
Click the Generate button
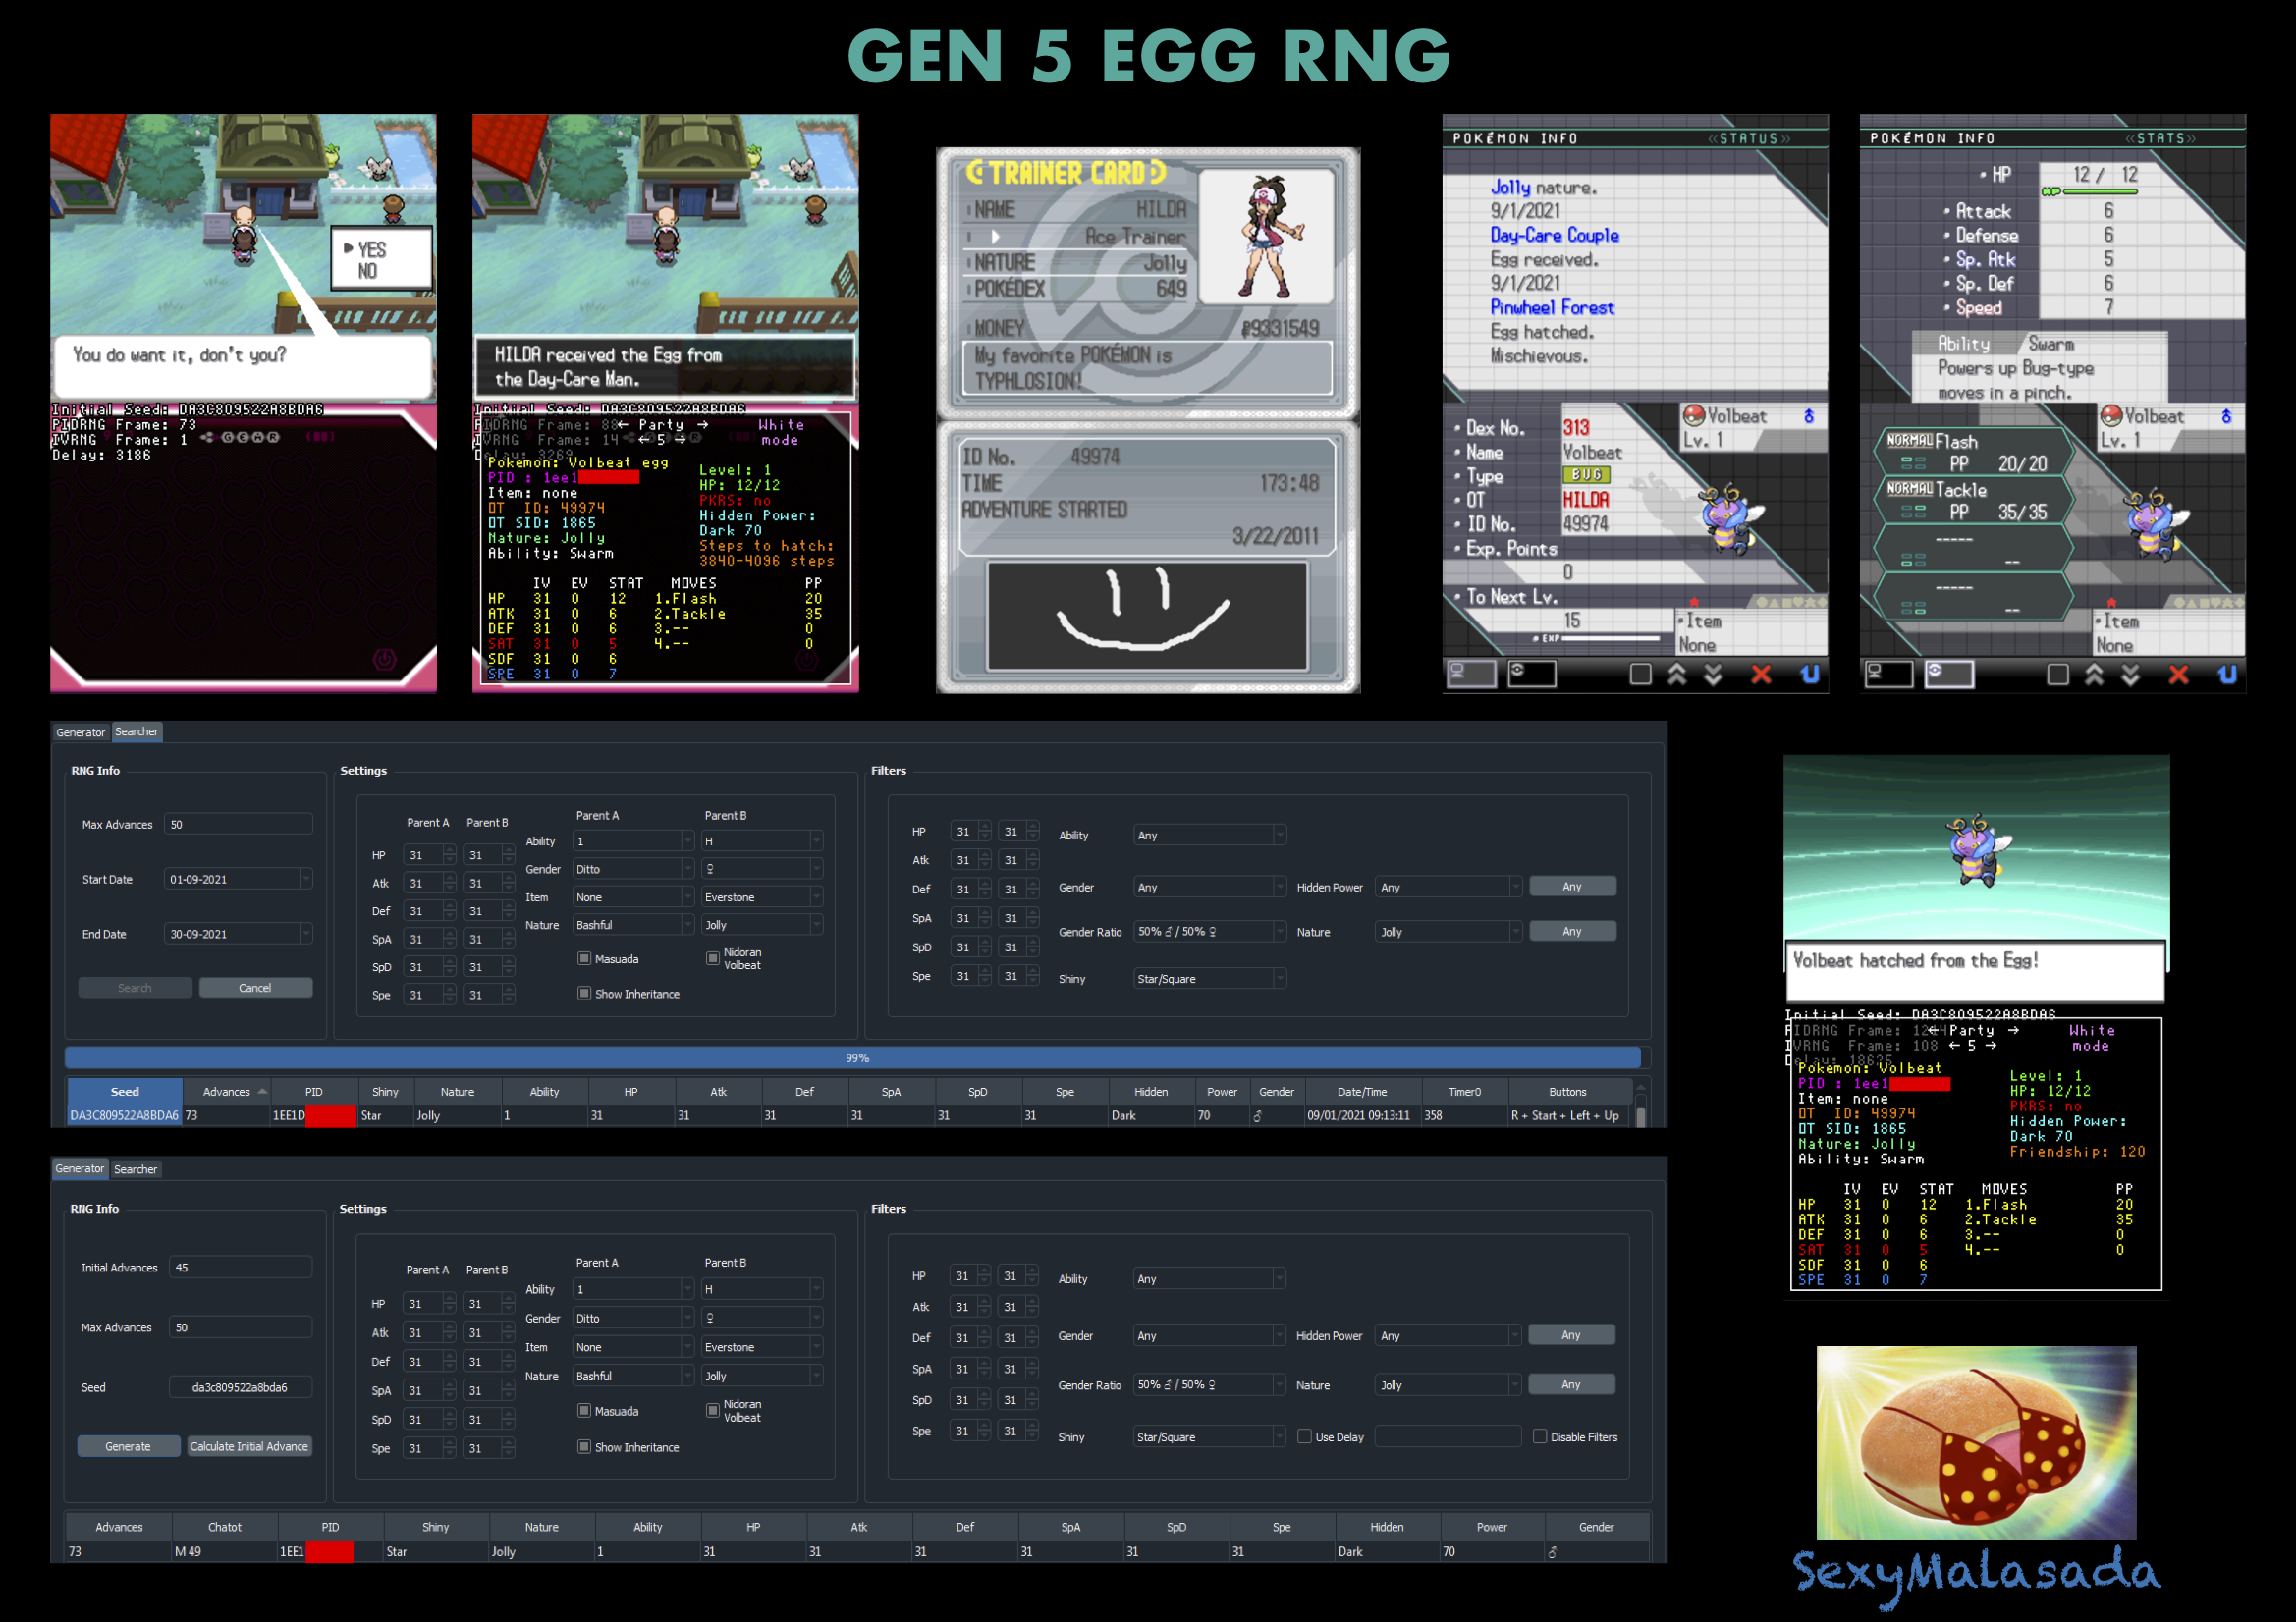[128, 1446]
